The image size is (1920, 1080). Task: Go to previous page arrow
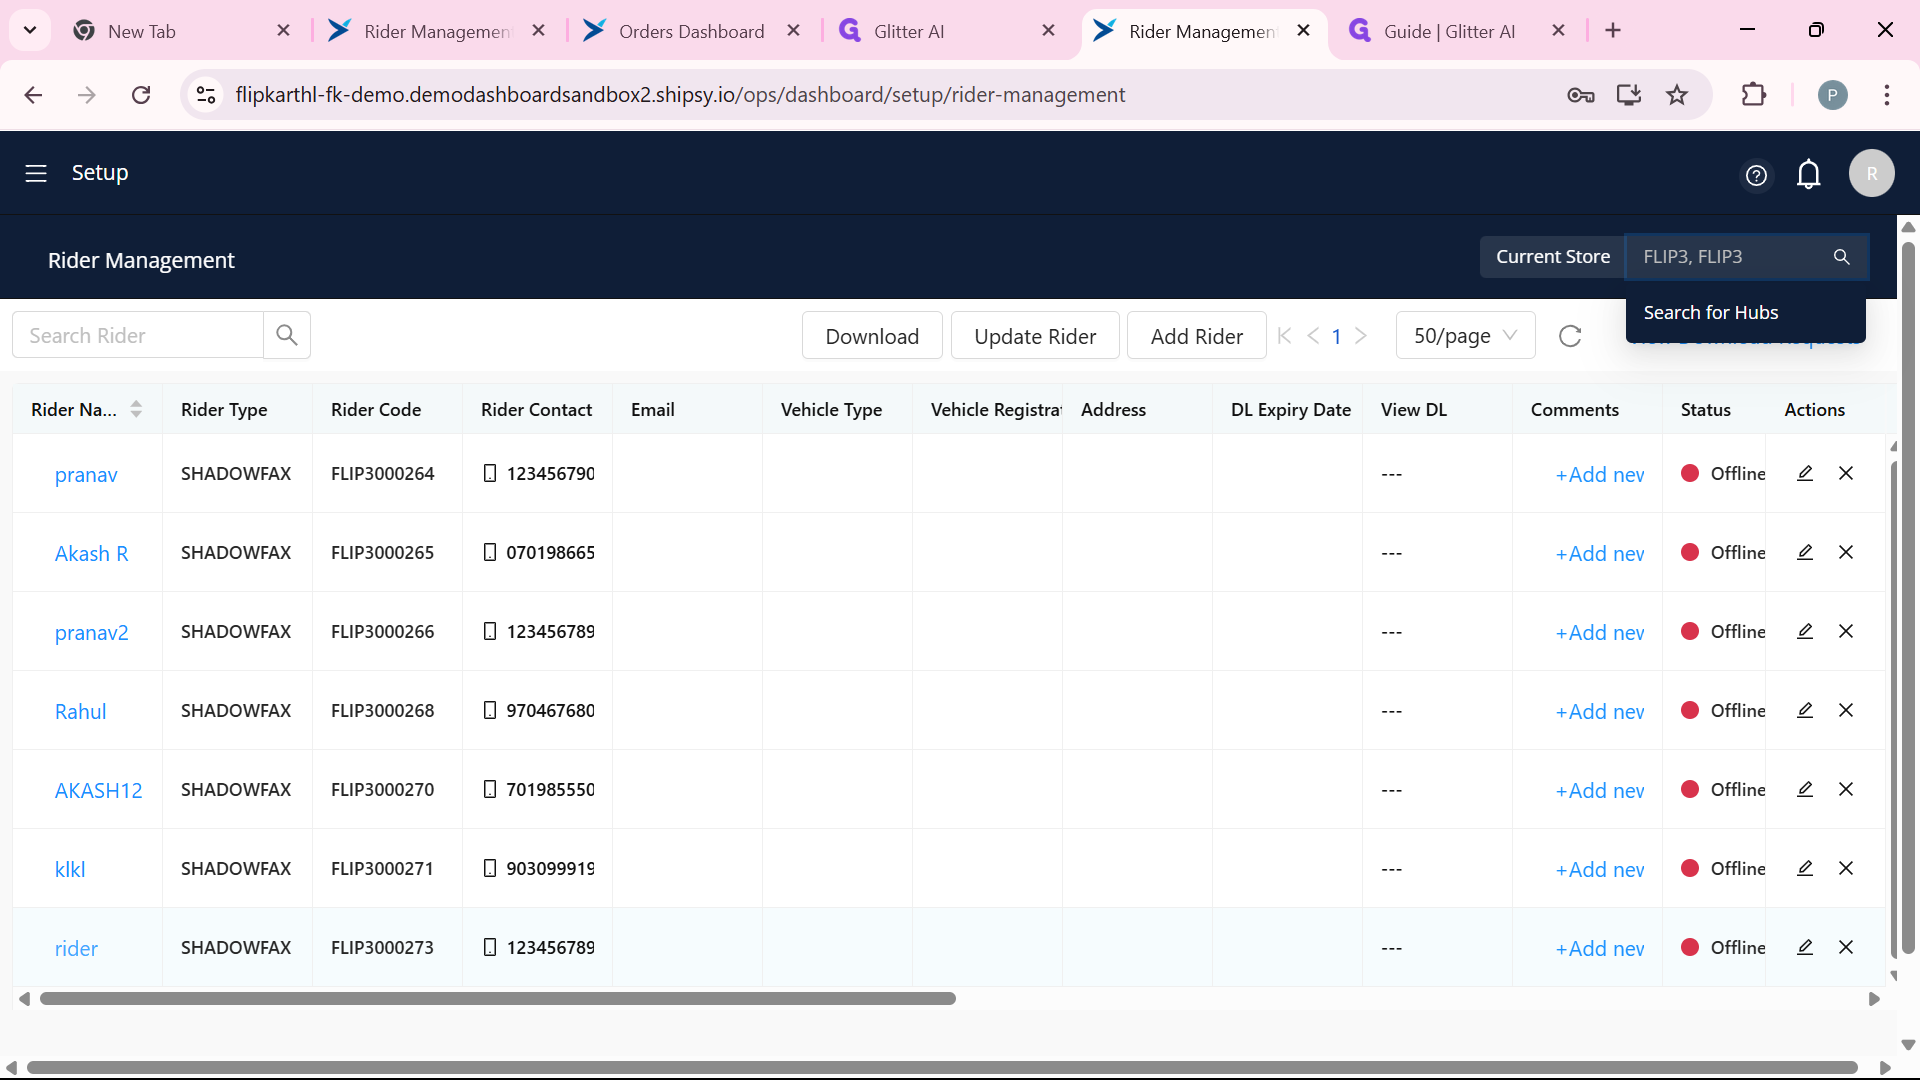tap(1313, 336)
